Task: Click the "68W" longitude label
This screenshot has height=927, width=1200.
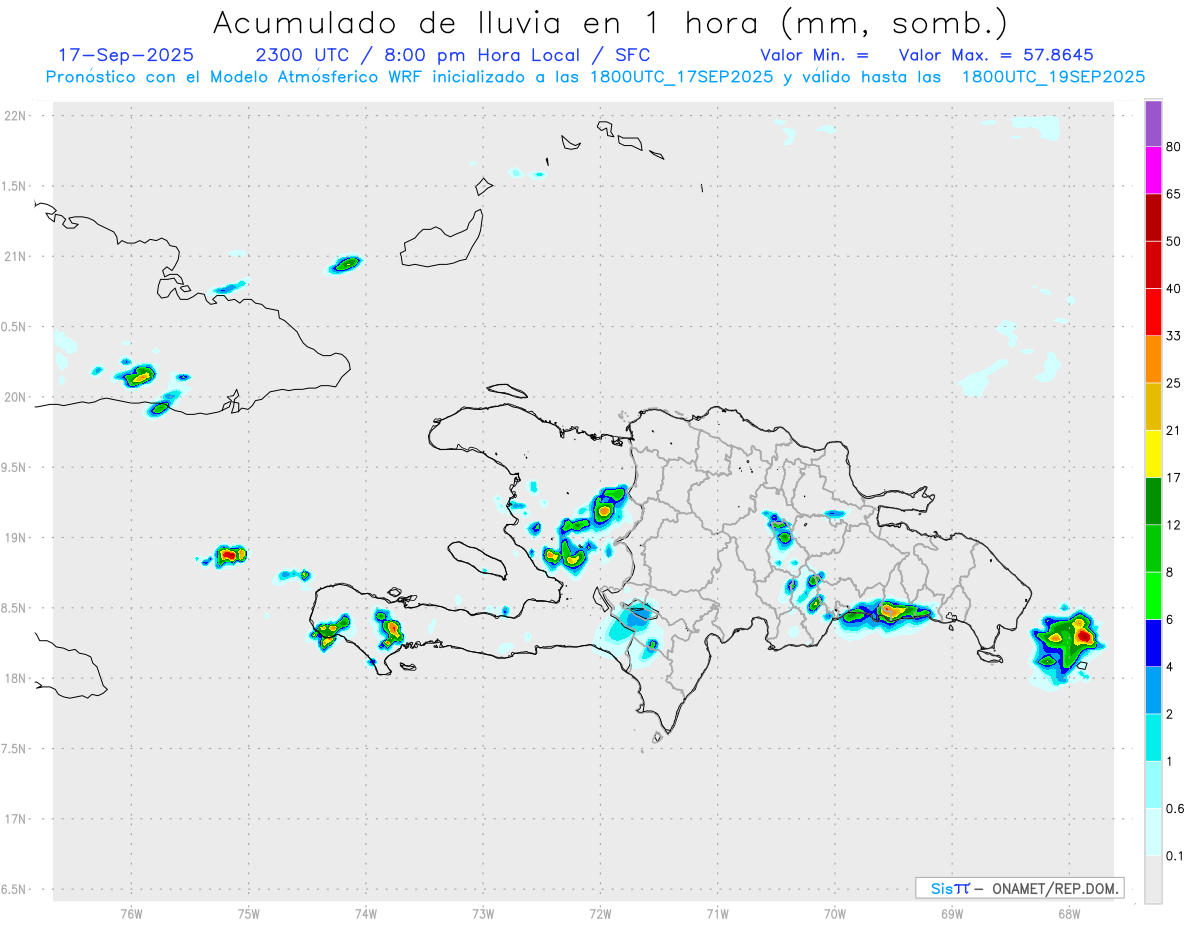Action: click(x=1068, y=913)
